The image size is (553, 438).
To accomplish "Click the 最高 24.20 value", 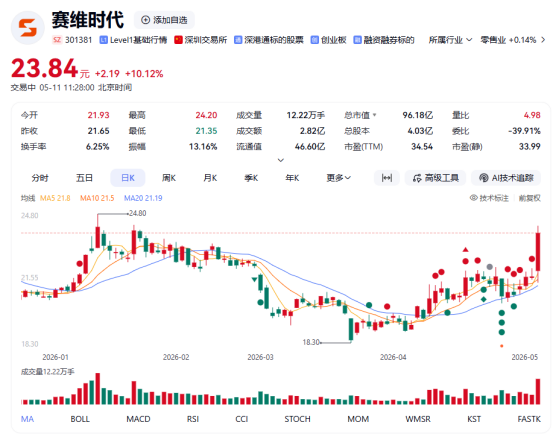I will [206, 115].
